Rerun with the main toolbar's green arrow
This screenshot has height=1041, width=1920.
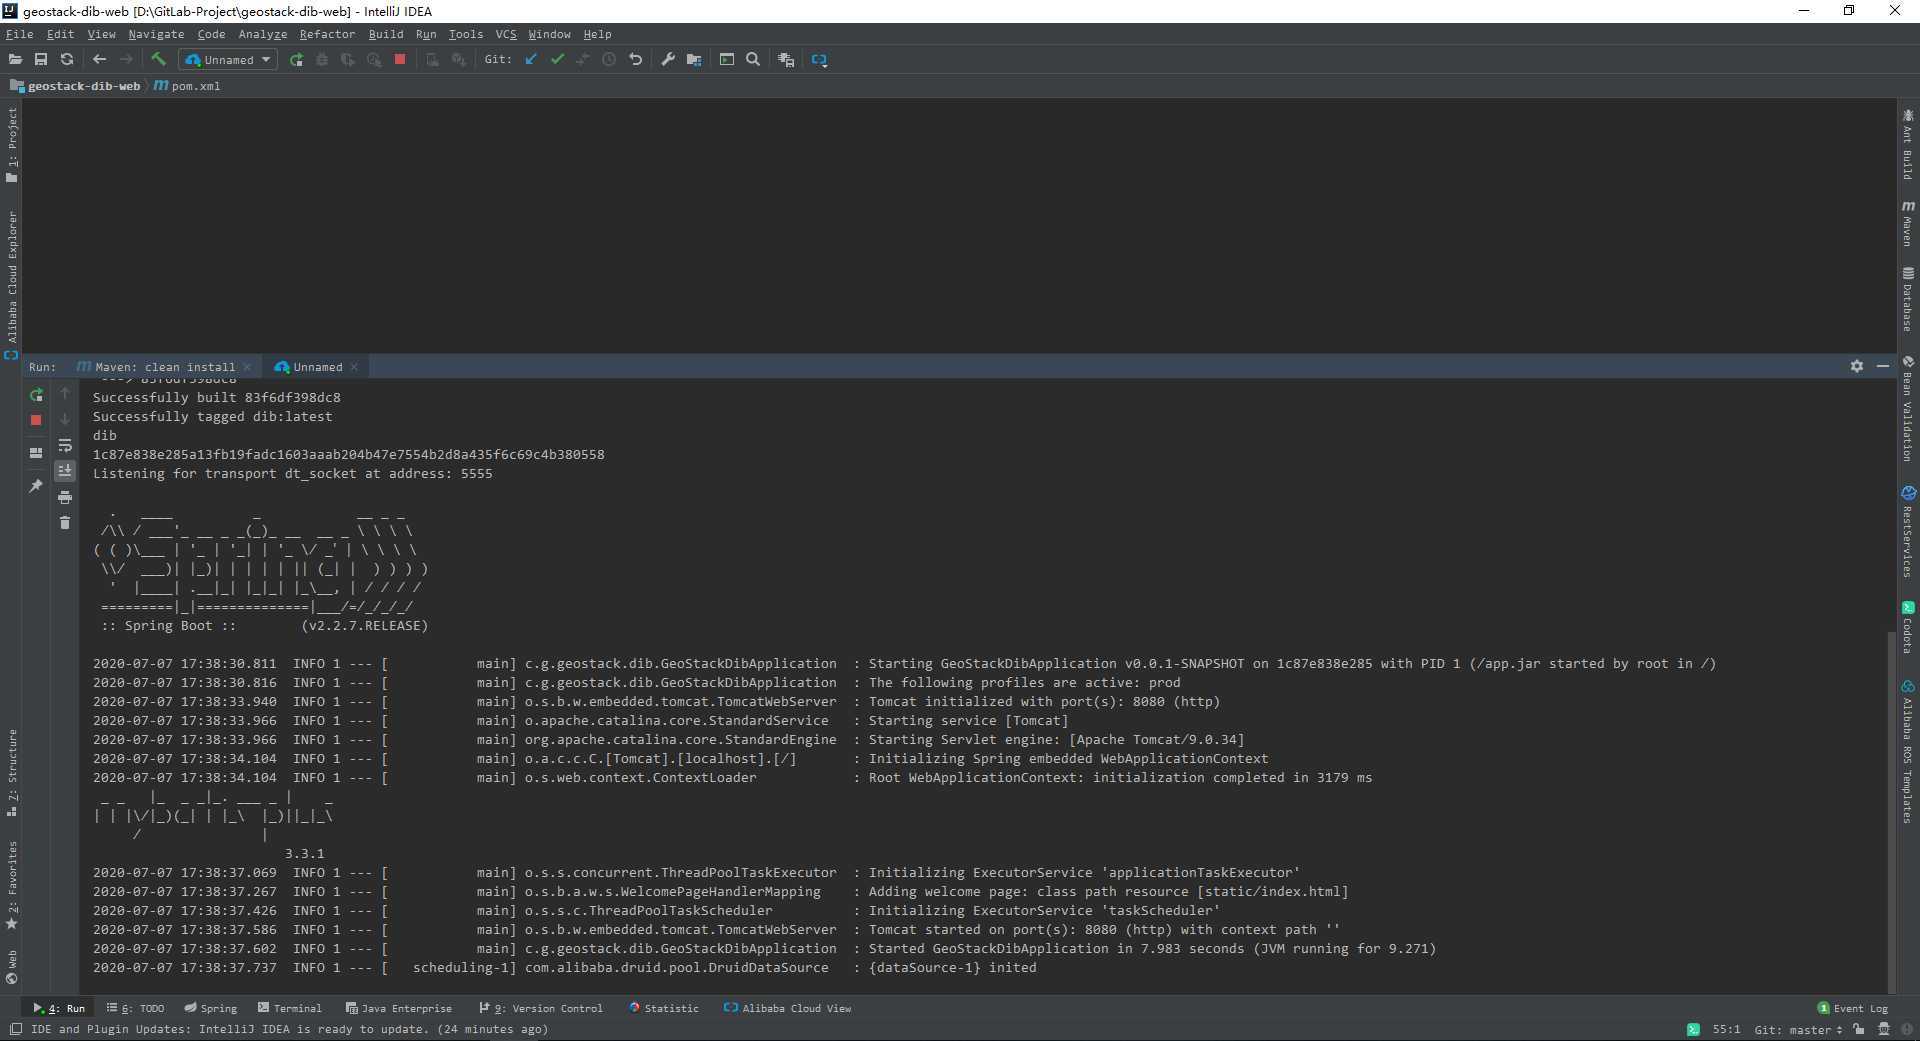(296, 60)
